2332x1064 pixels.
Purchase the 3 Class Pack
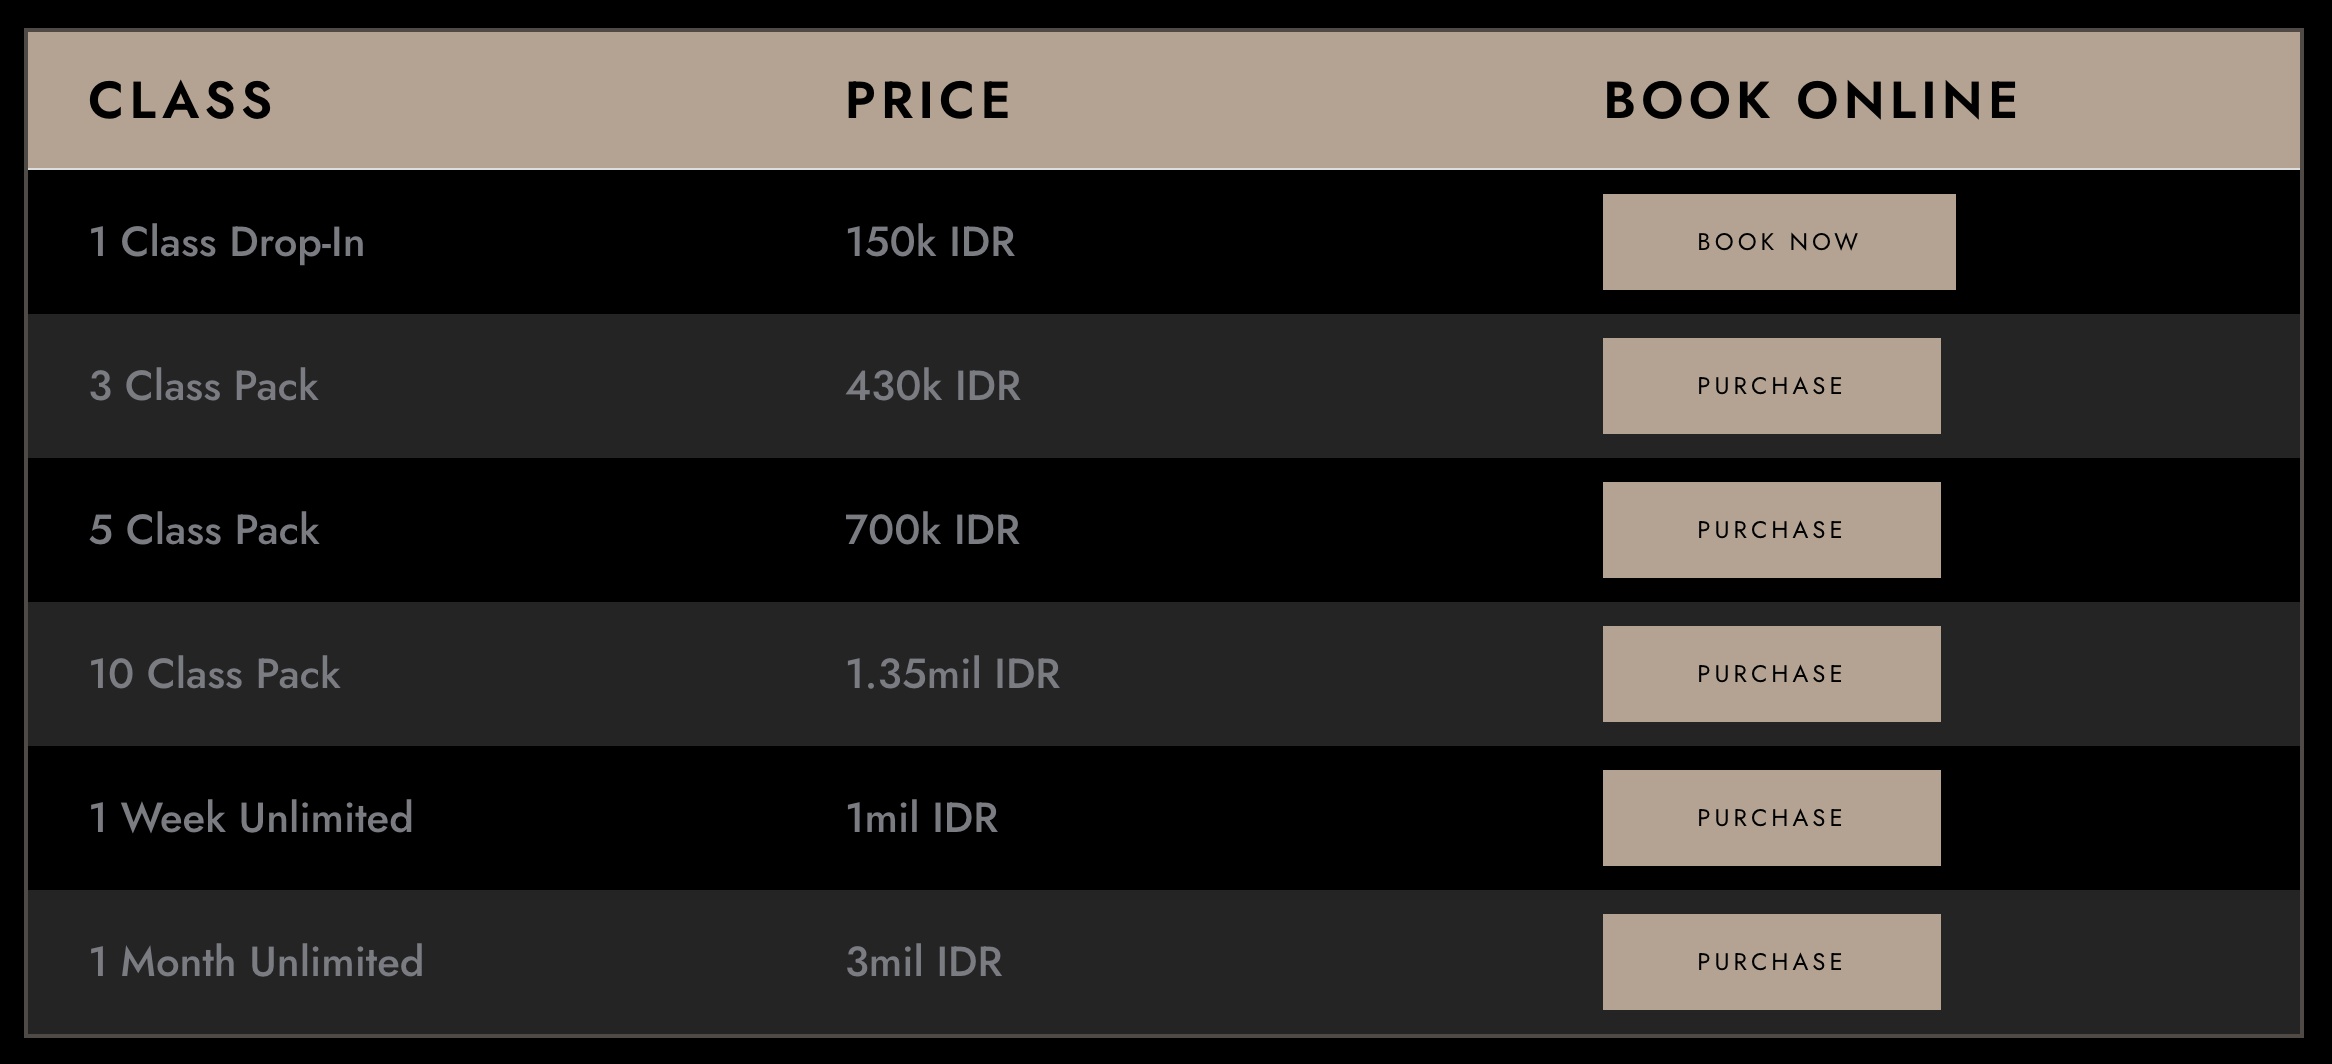coord(1771,386)
